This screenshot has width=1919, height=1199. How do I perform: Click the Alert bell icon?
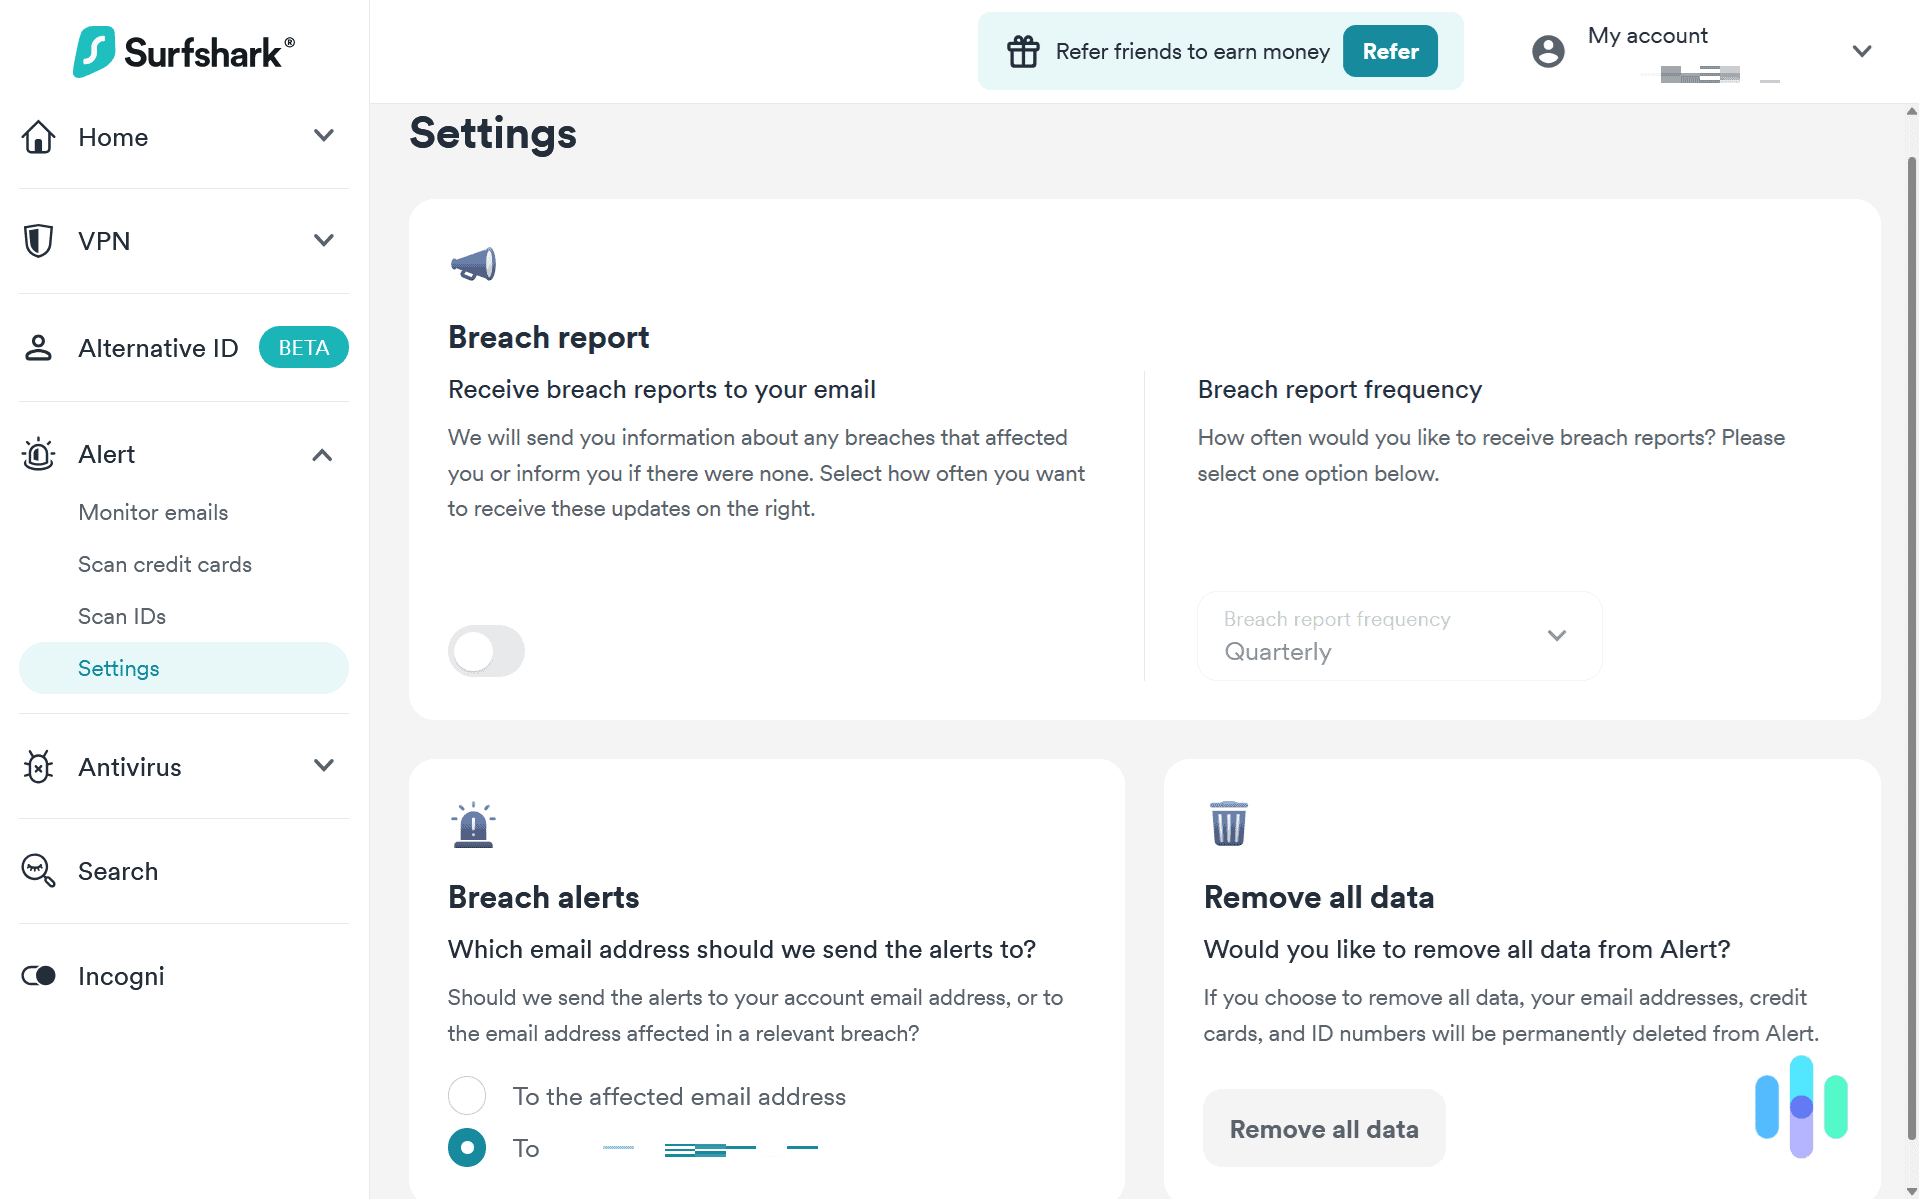tap(38, 454)
